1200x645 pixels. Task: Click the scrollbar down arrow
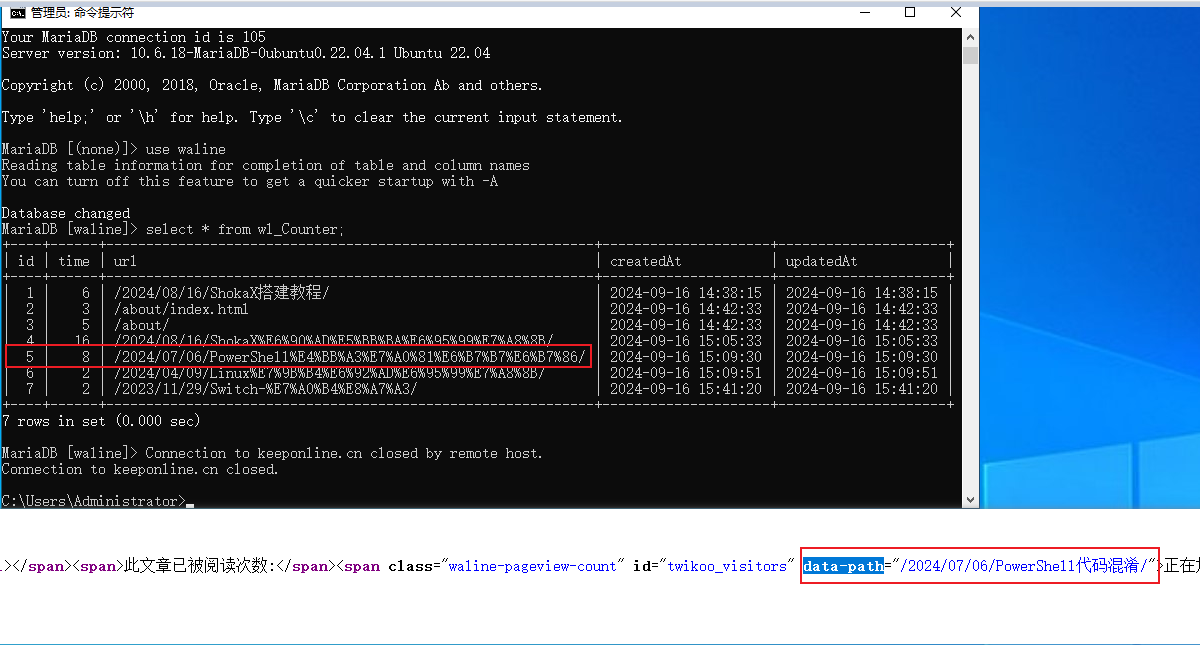point(970,500)
